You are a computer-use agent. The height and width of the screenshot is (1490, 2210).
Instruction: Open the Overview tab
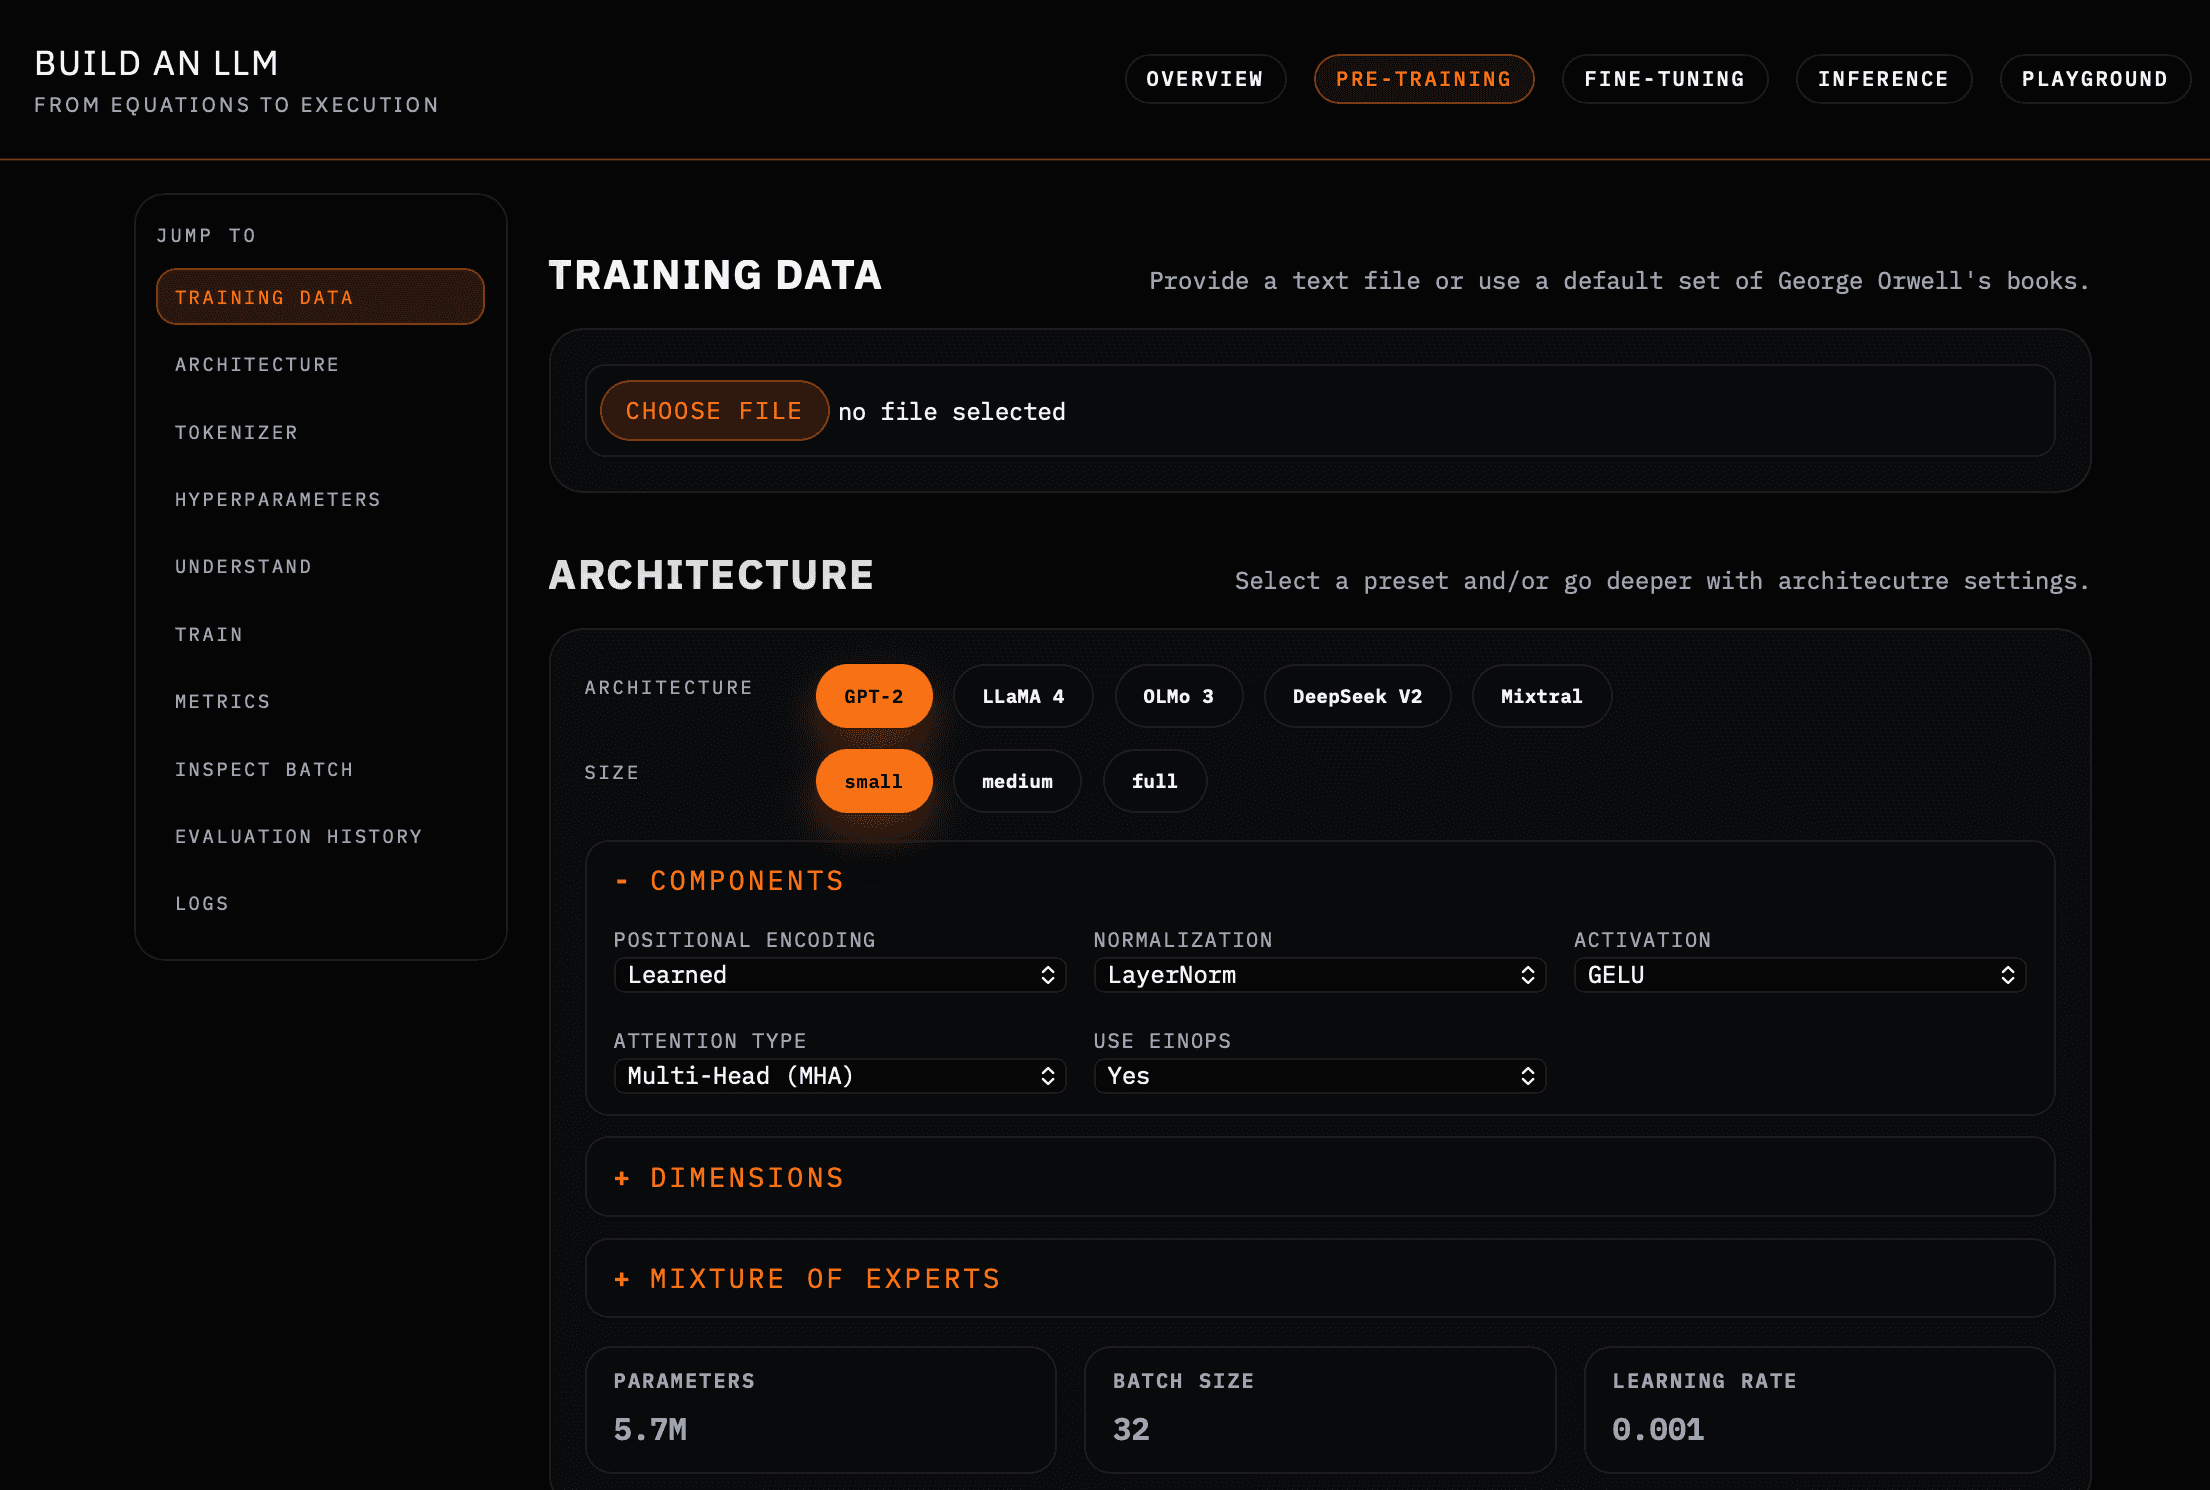tap(1204, 79)
